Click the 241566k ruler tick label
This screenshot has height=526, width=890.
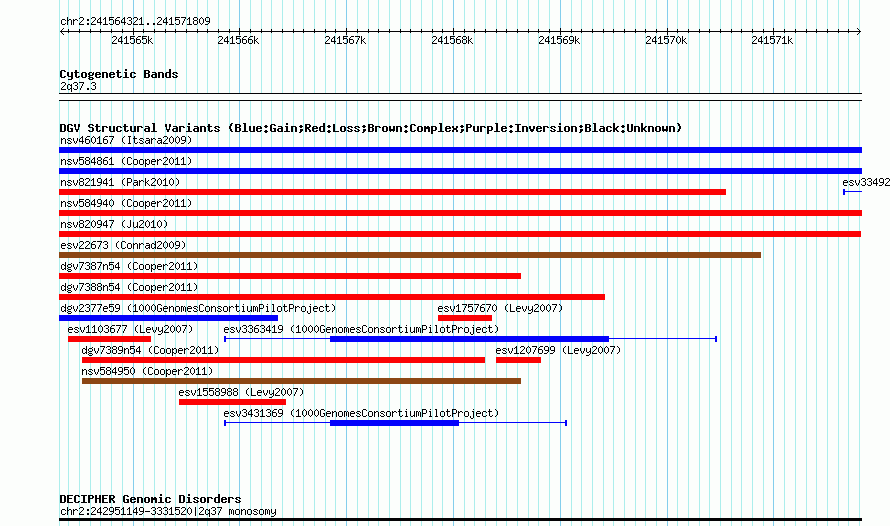[x=238, y=40]
